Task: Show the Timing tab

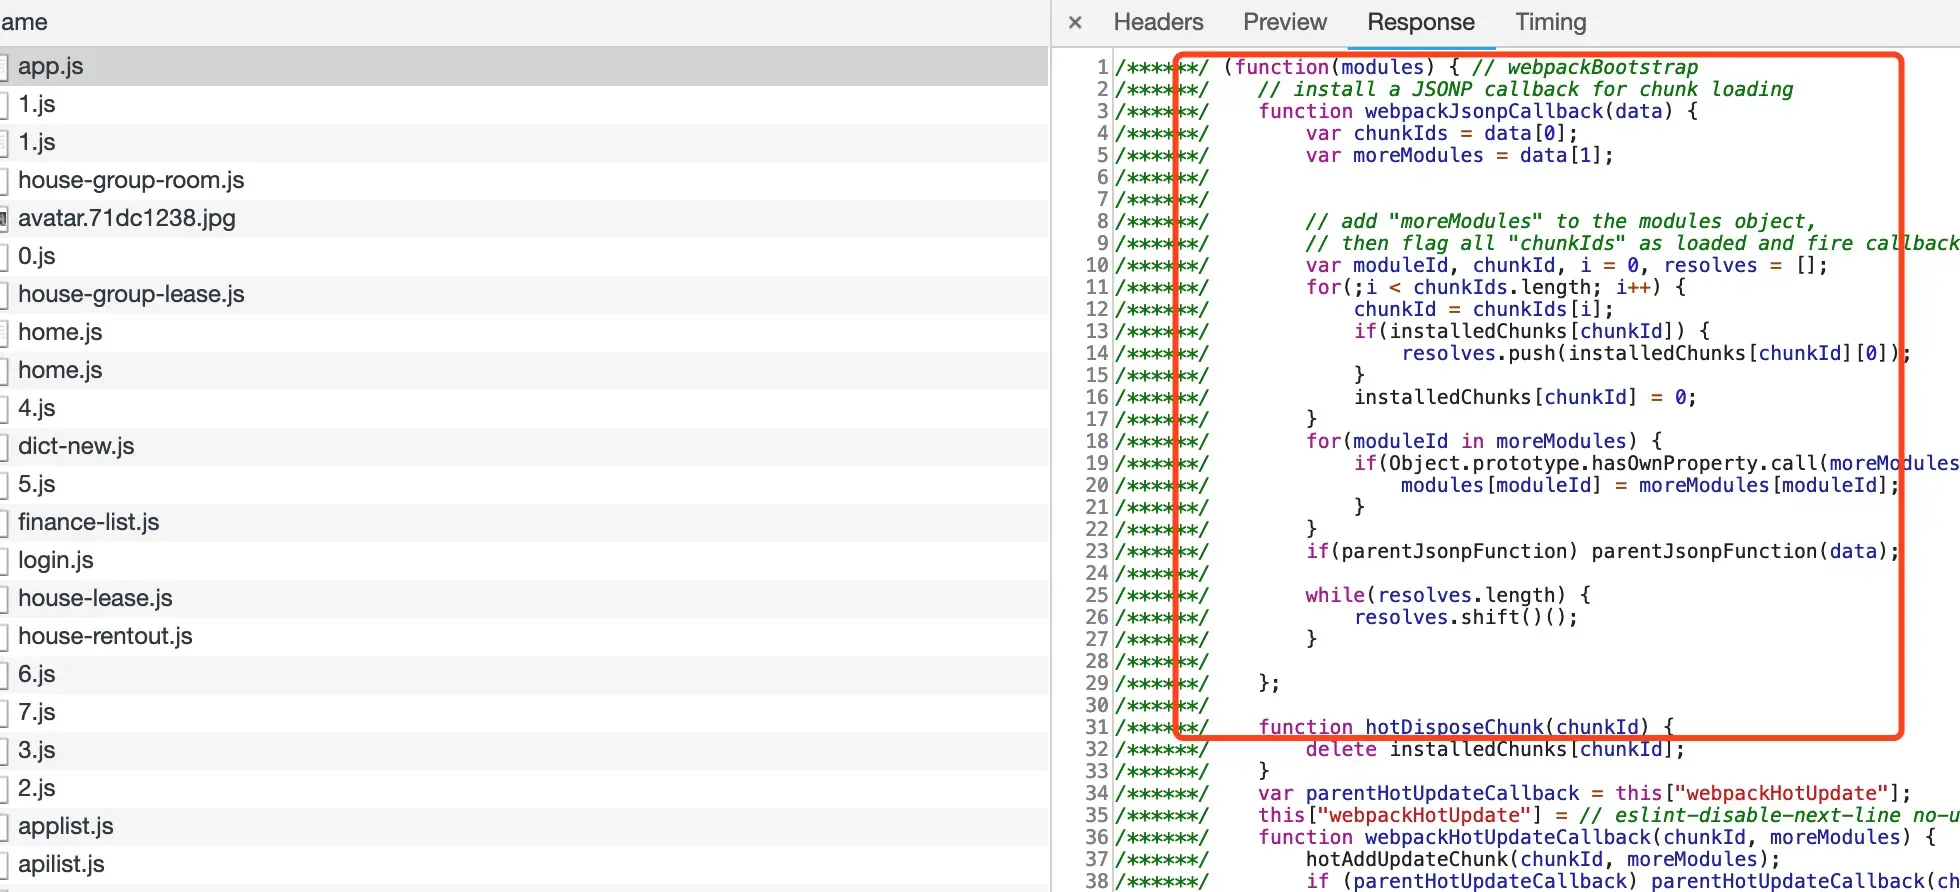Action: (x=1550, y=22)
